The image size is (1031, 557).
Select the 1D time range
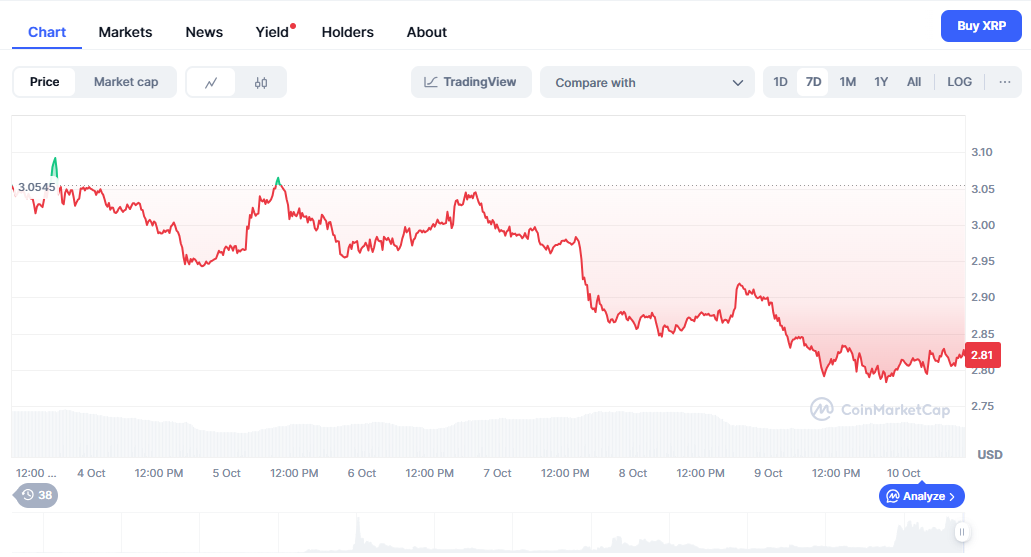point(781,82)
